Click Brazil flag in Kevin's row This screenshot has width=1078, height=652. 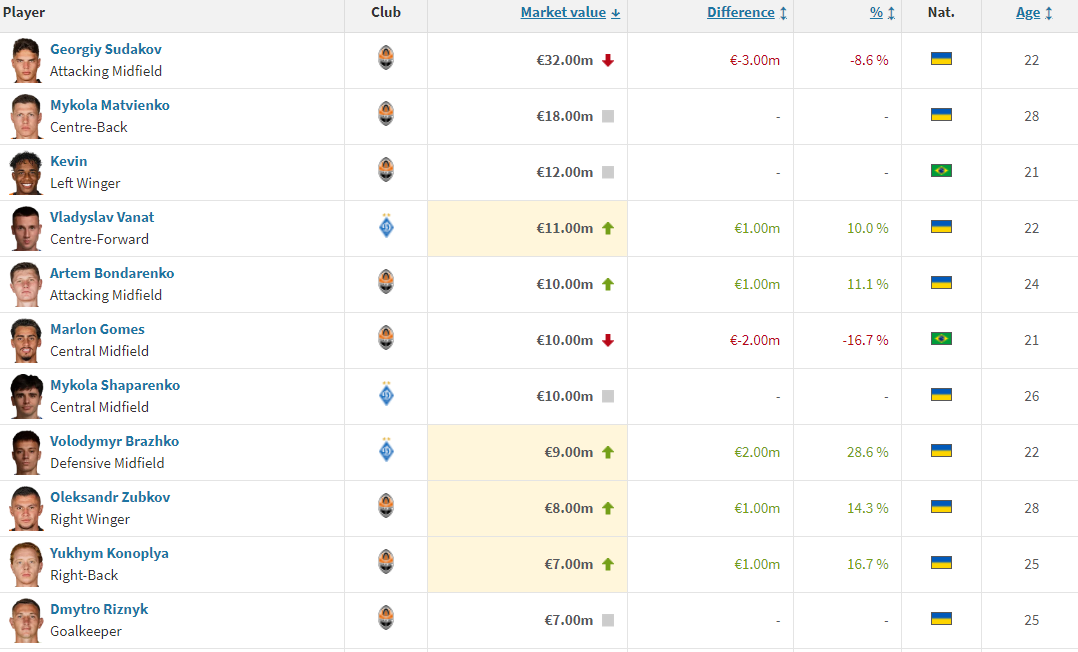(941, 171)
